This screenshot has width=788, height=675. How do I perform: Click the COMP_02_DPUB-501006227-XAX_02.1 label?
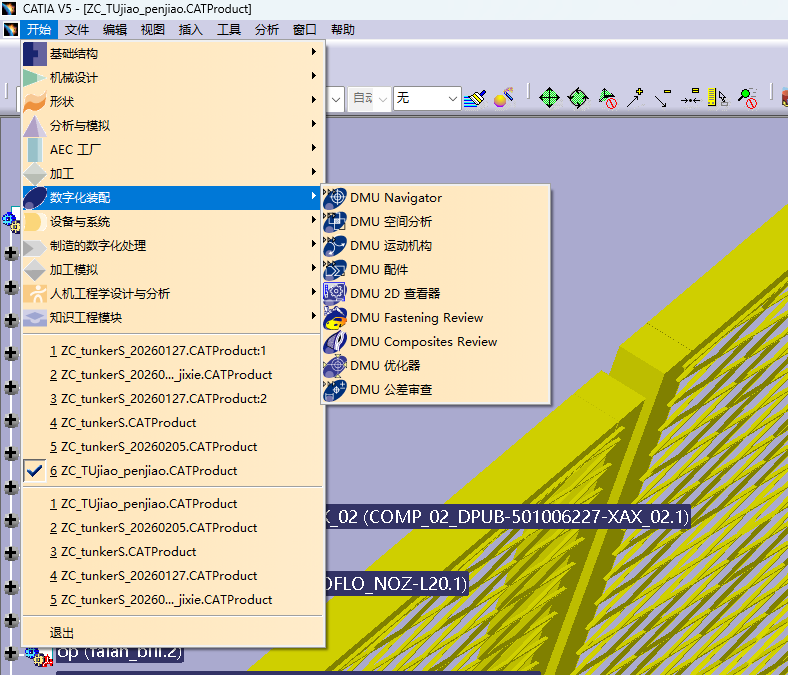(508, 517)
